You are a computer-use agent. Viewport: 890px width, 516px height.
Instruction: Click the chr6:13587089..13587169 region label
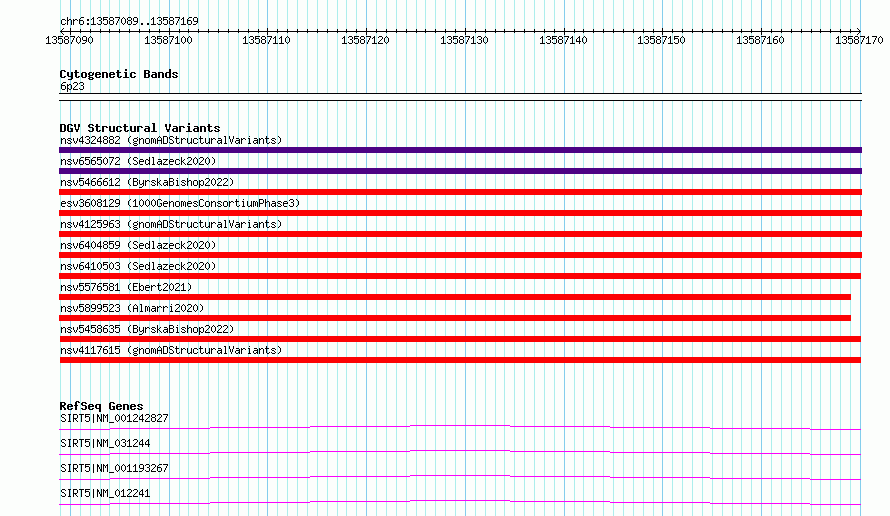(129, 21)
